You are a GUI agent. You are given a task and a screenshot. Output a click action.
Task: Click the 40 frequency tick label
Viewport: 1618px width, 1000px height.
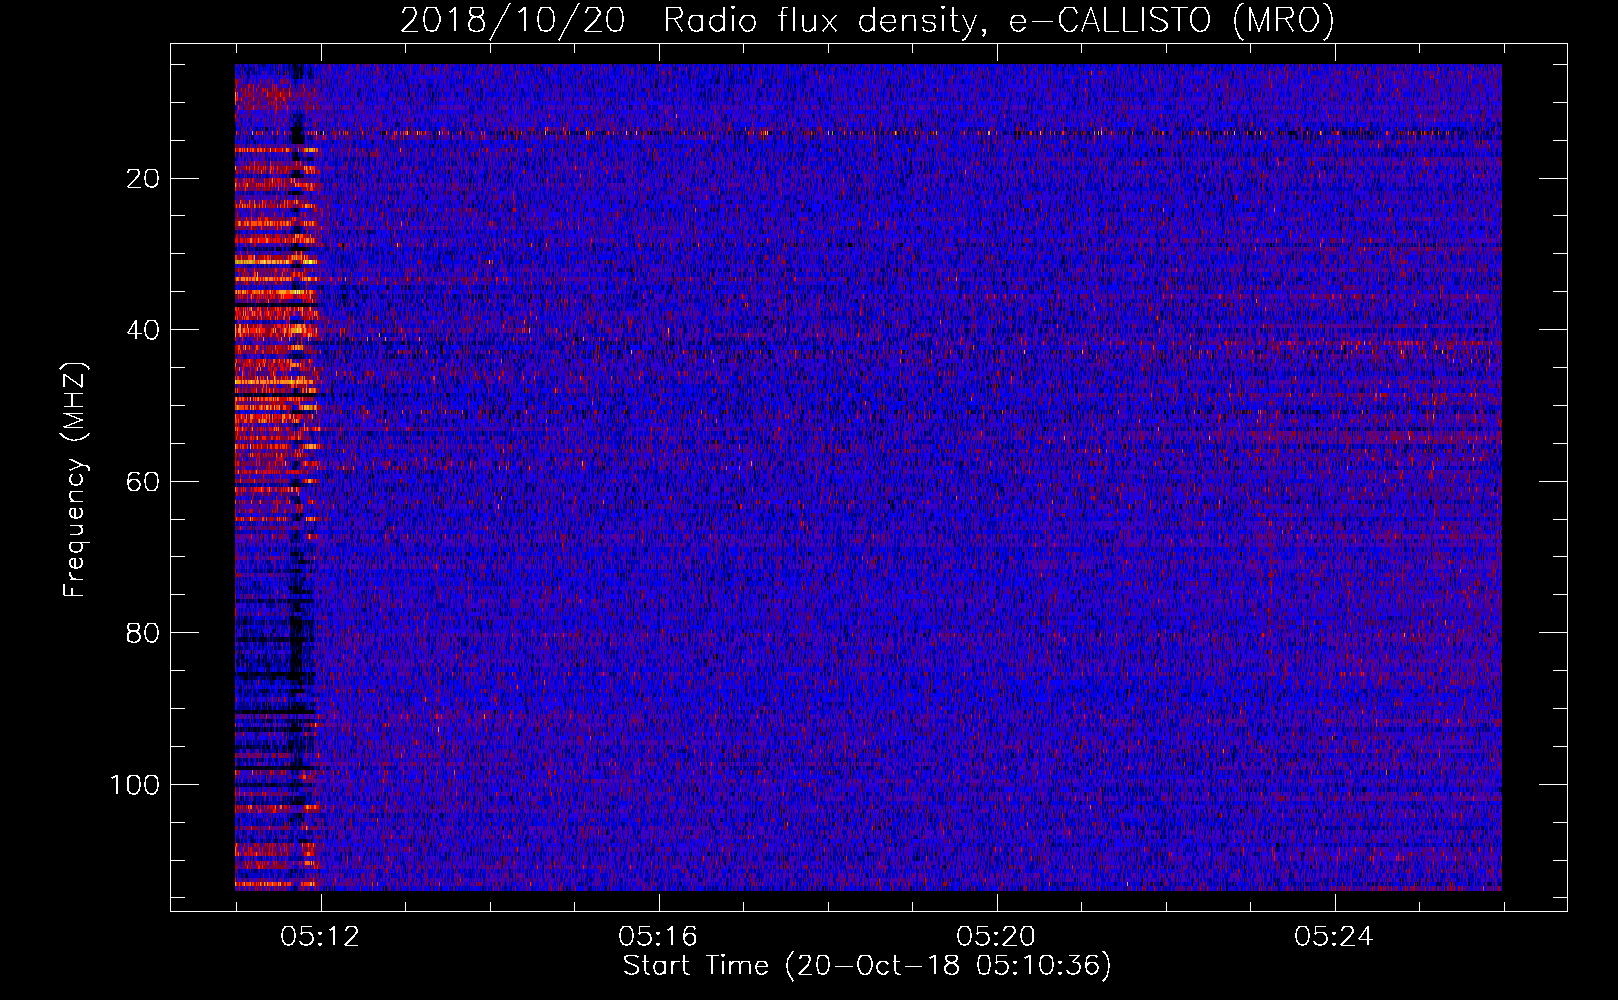coord(144,330)
